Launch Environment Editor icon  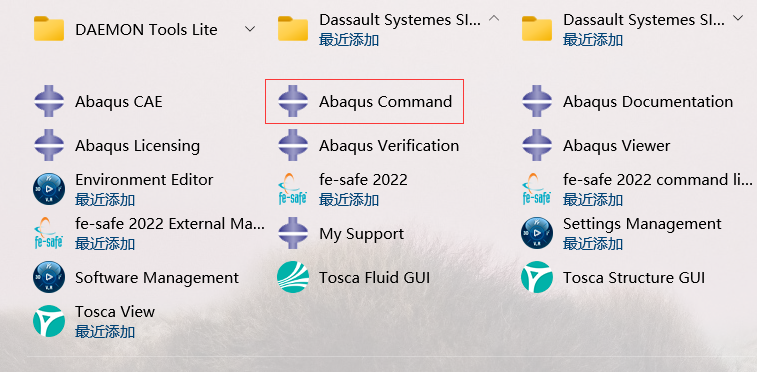(x=49, y=189)
